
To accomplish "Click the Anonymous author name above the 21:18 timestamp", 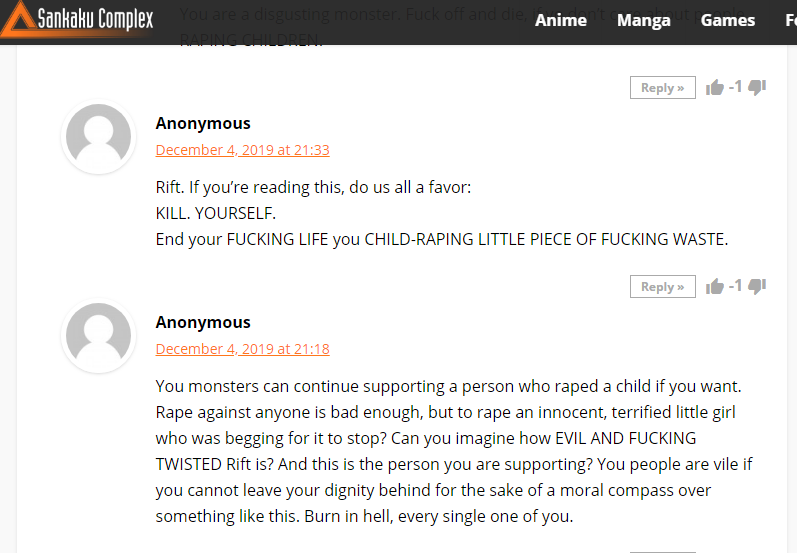I will (203, 322).
